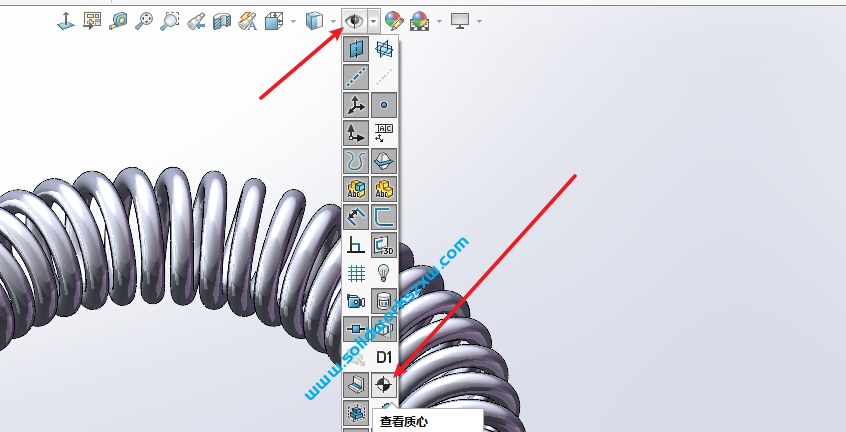Expand the Apply Scene dropdown arrow
This screenshot has height=432, width=846.
[439, 22]
